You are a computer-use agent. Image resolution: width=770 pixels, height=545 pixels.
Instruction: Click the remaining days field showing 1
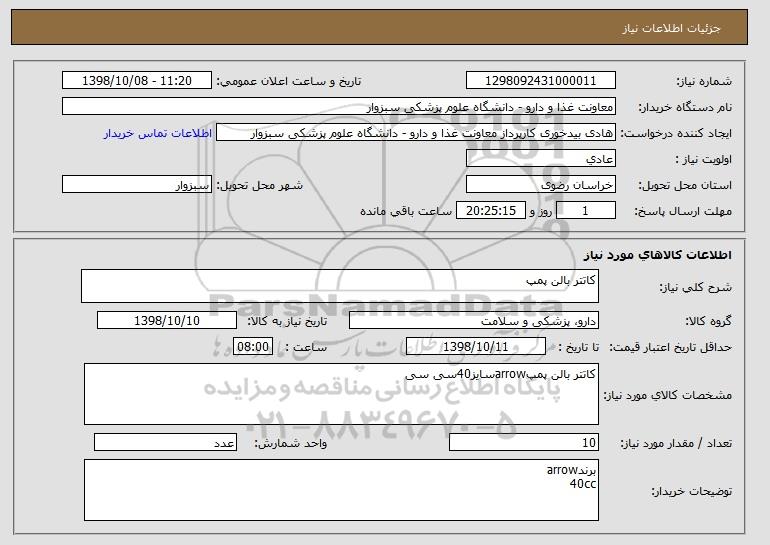(585, 211)
